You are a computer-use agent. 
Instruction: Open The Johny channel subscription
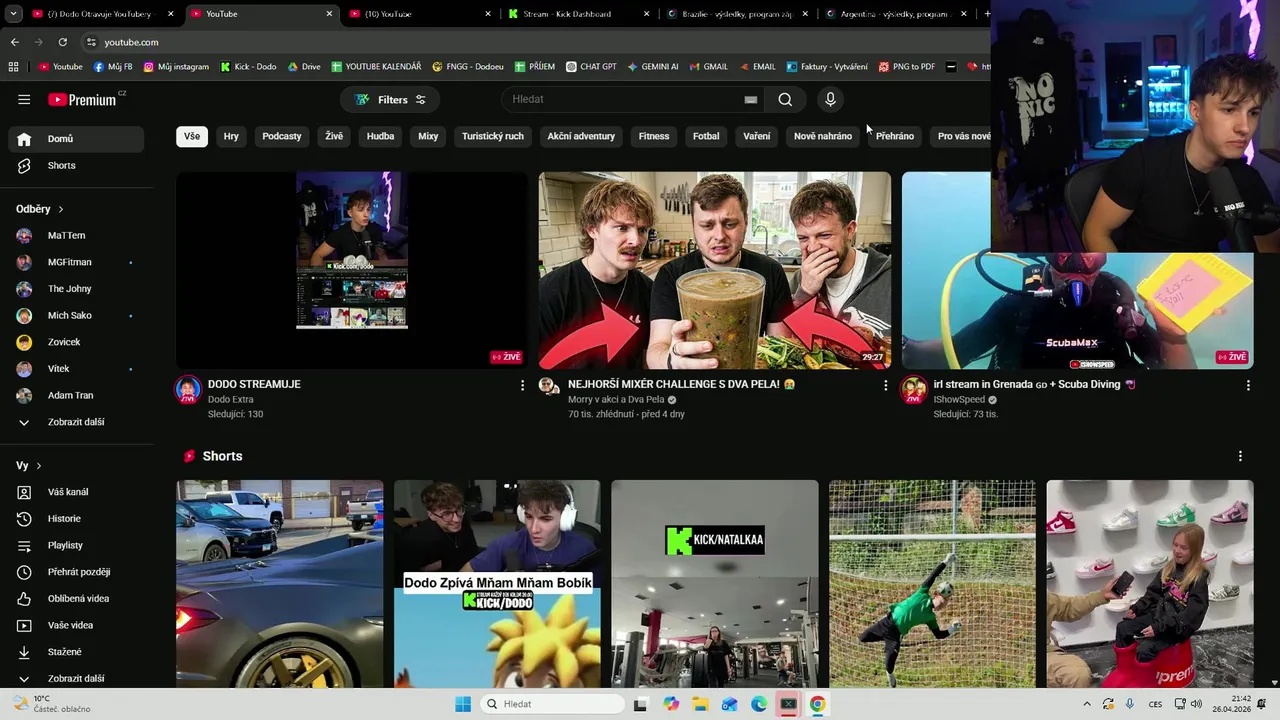(x=76, y=289)
